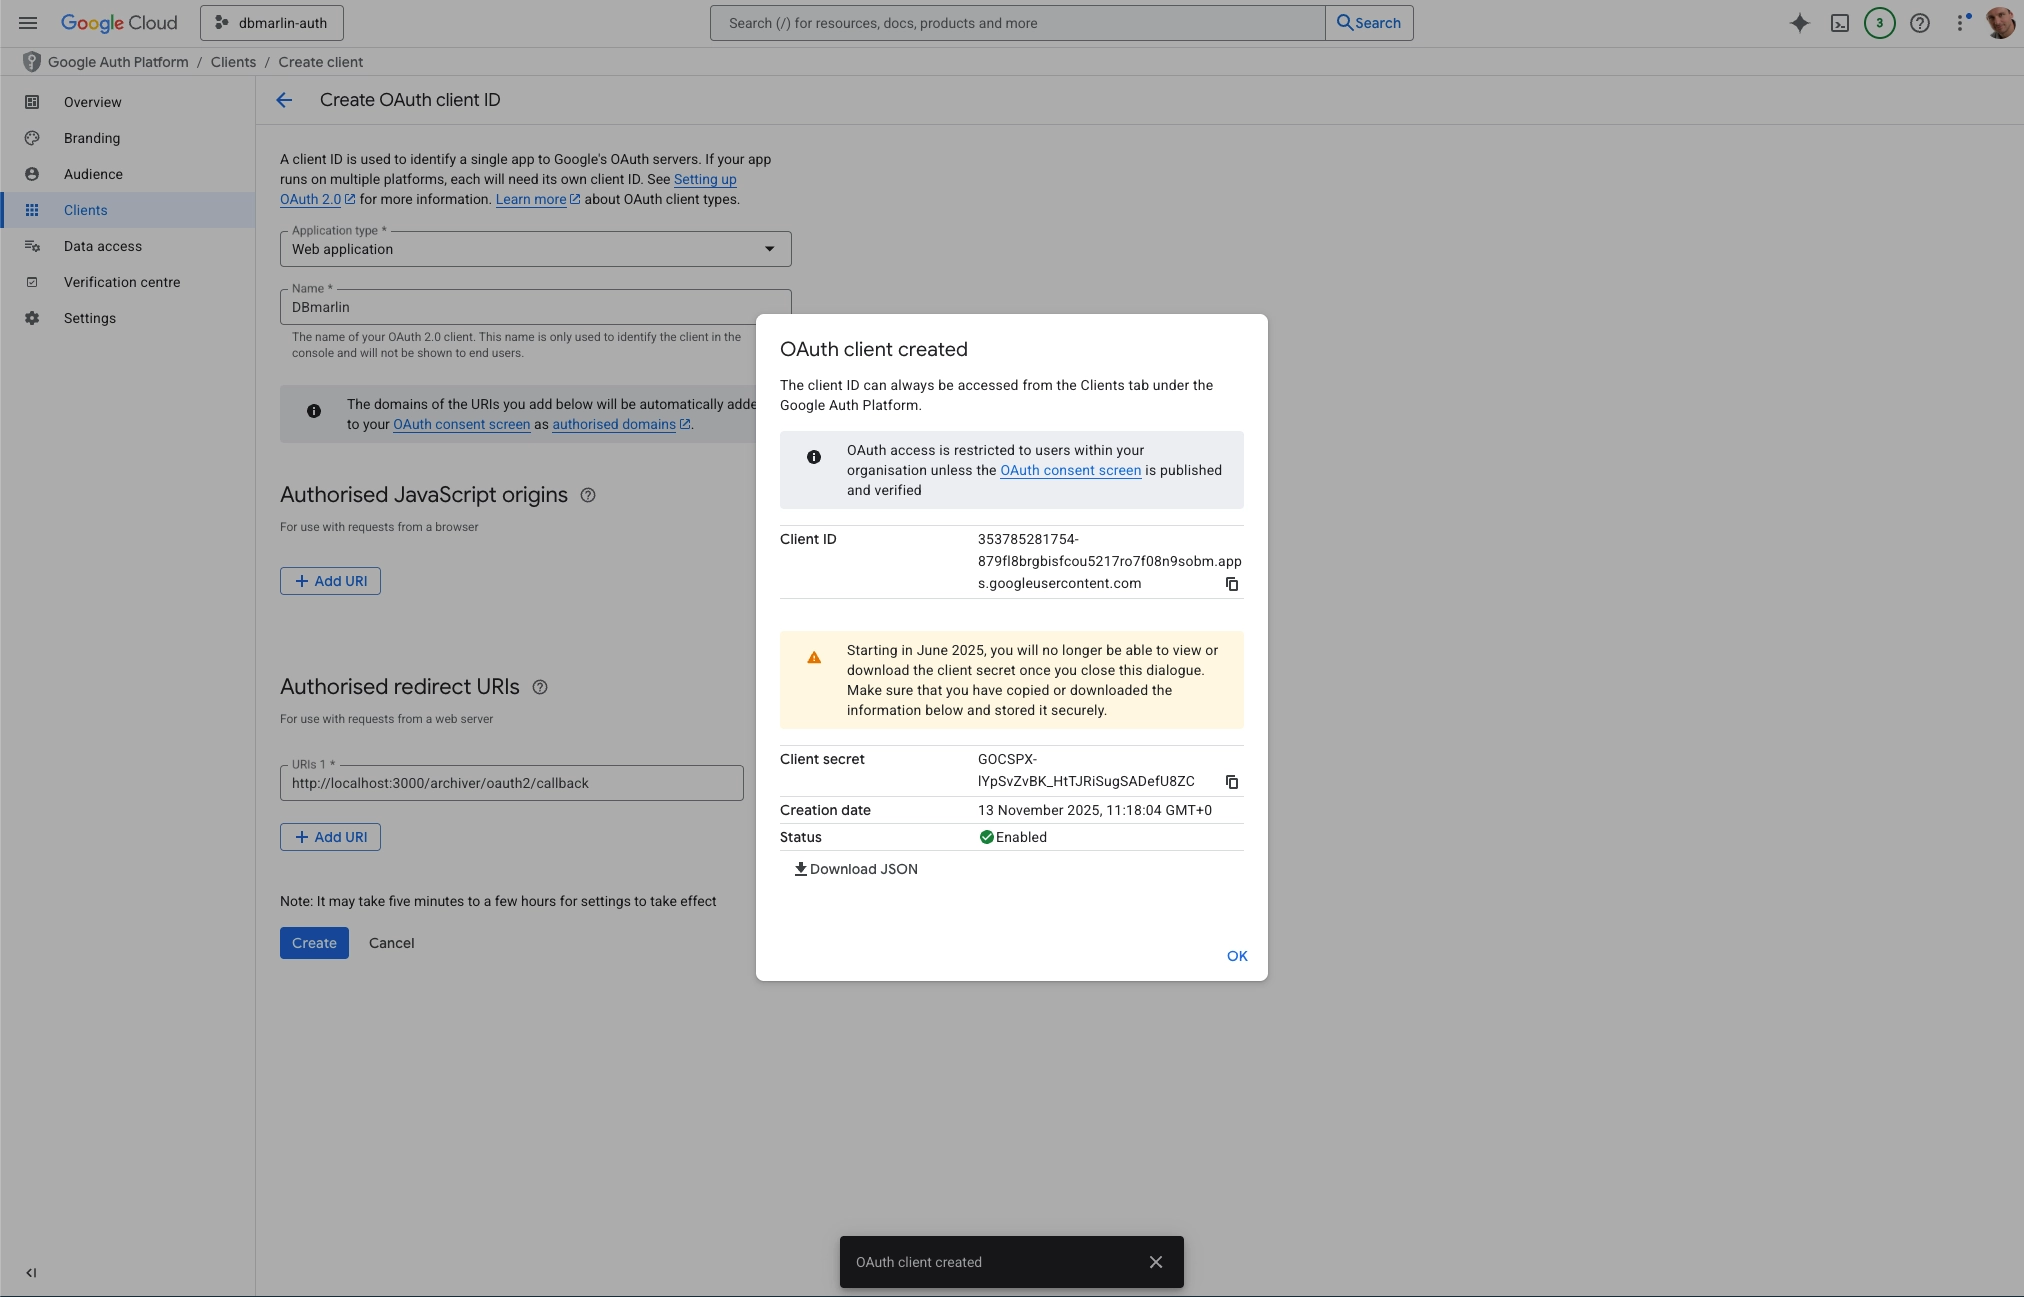
Task: Click the Download JSON button
Action: 856,869
